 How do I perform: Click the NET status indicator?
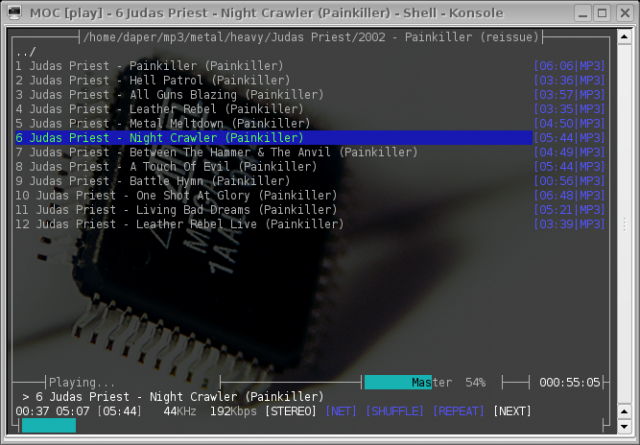coord(341,411)
